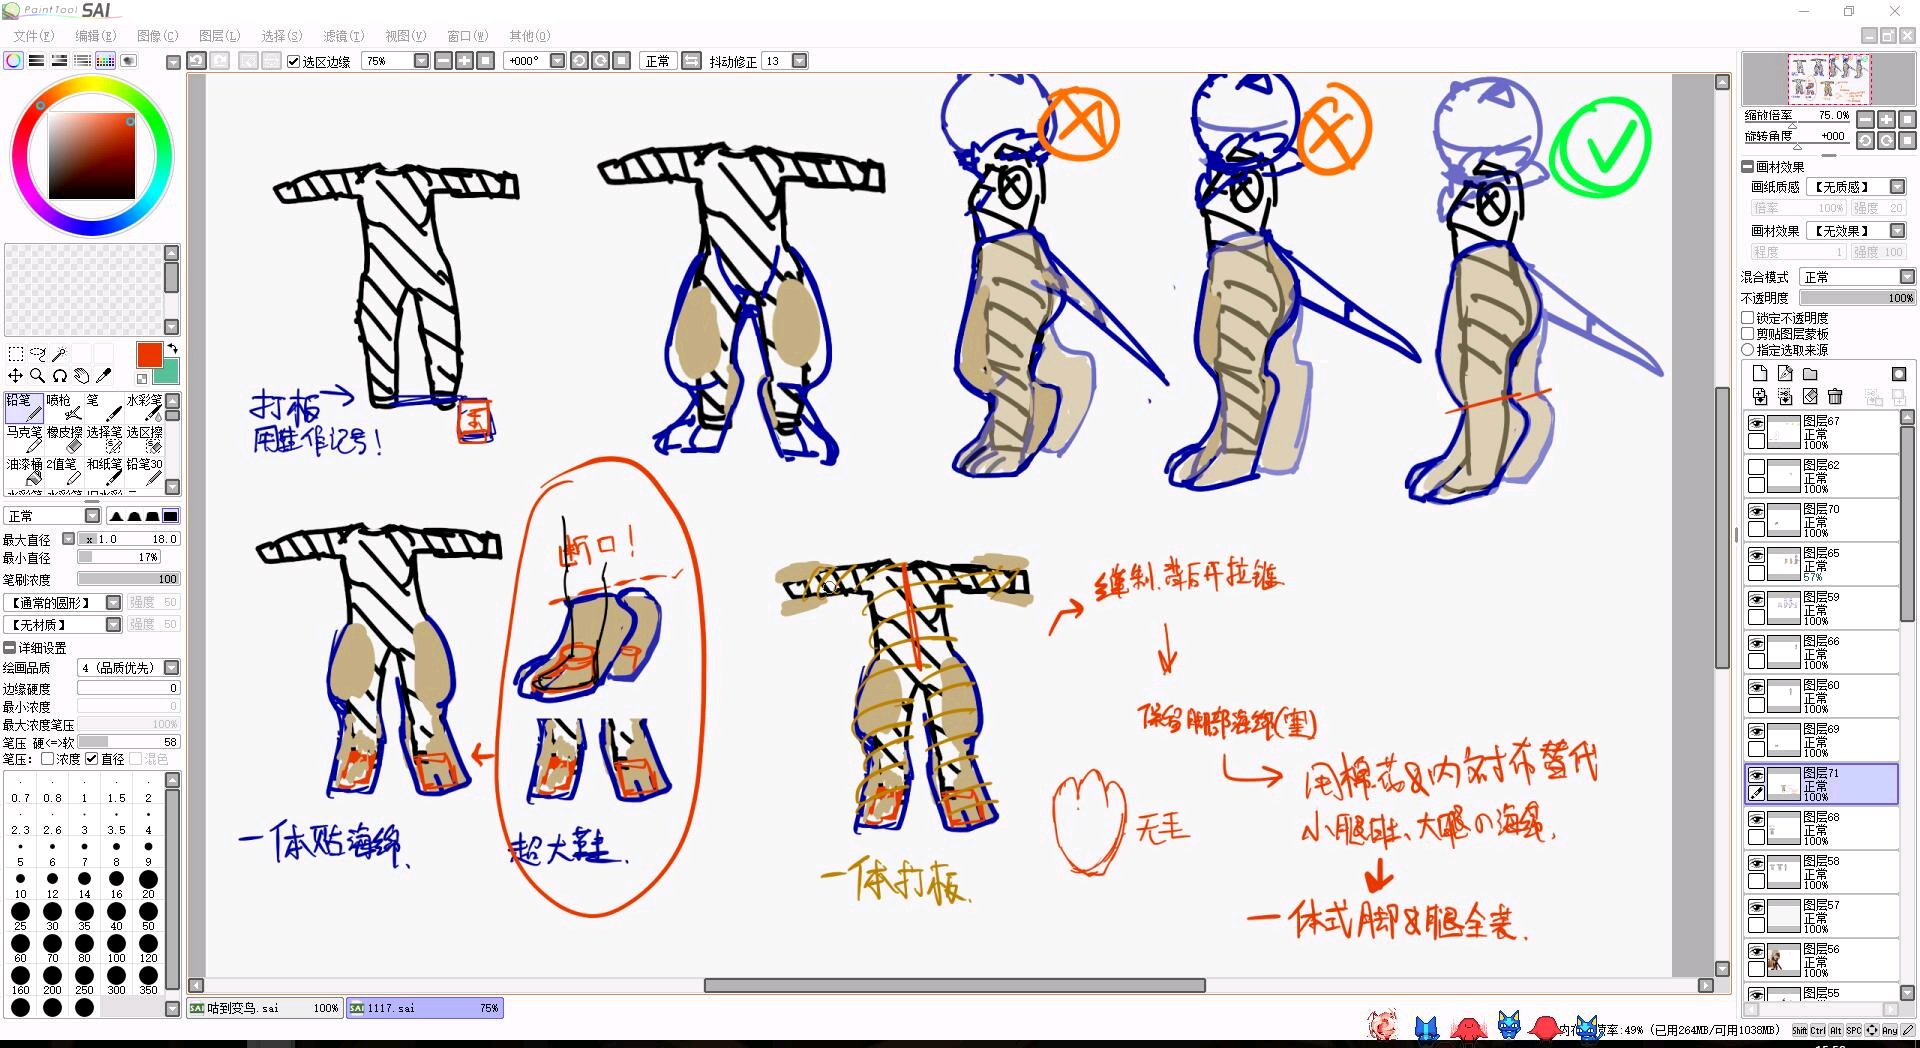
Task: Click the 正常 button in the top toolbar
Action: [657, 61]
